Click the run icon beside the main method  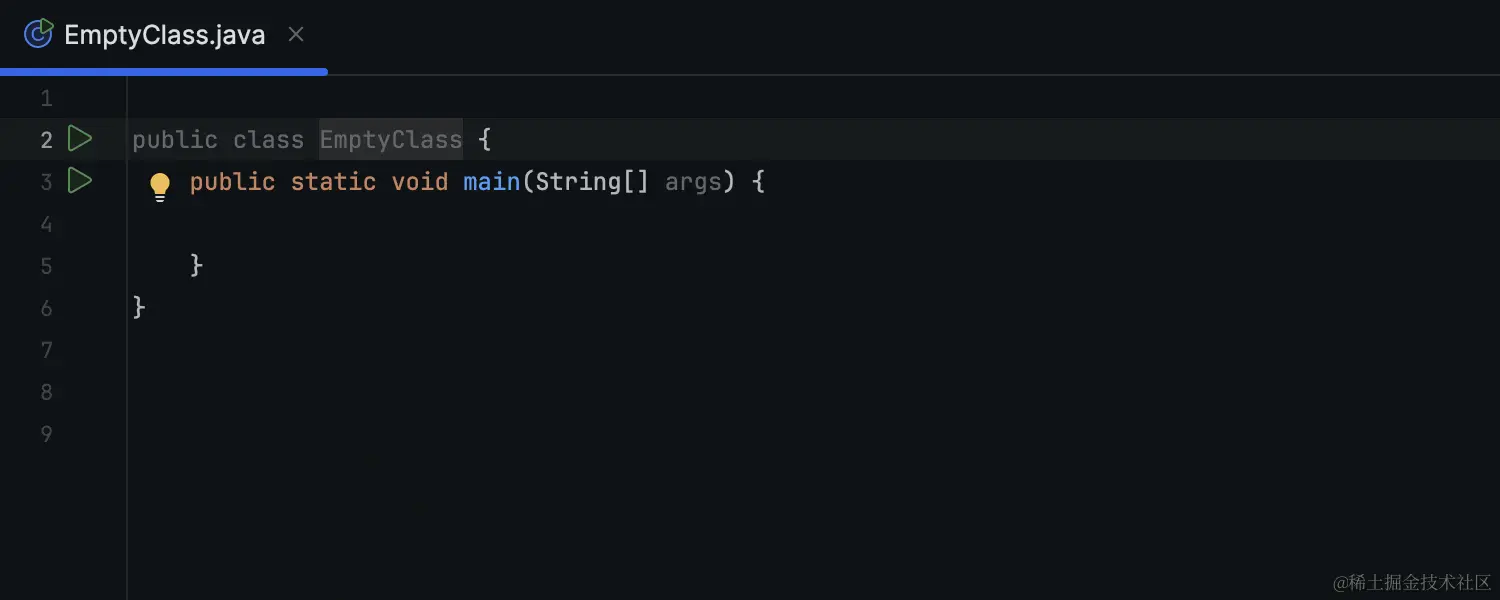[80, 181]
